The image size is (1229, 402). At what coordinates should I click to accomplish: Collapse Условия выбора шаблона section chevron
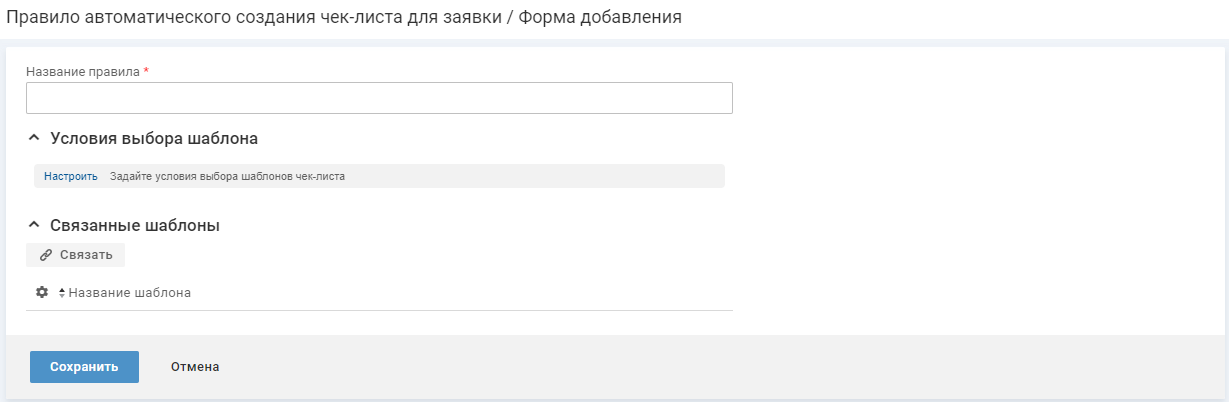click(x=34, y=138)
